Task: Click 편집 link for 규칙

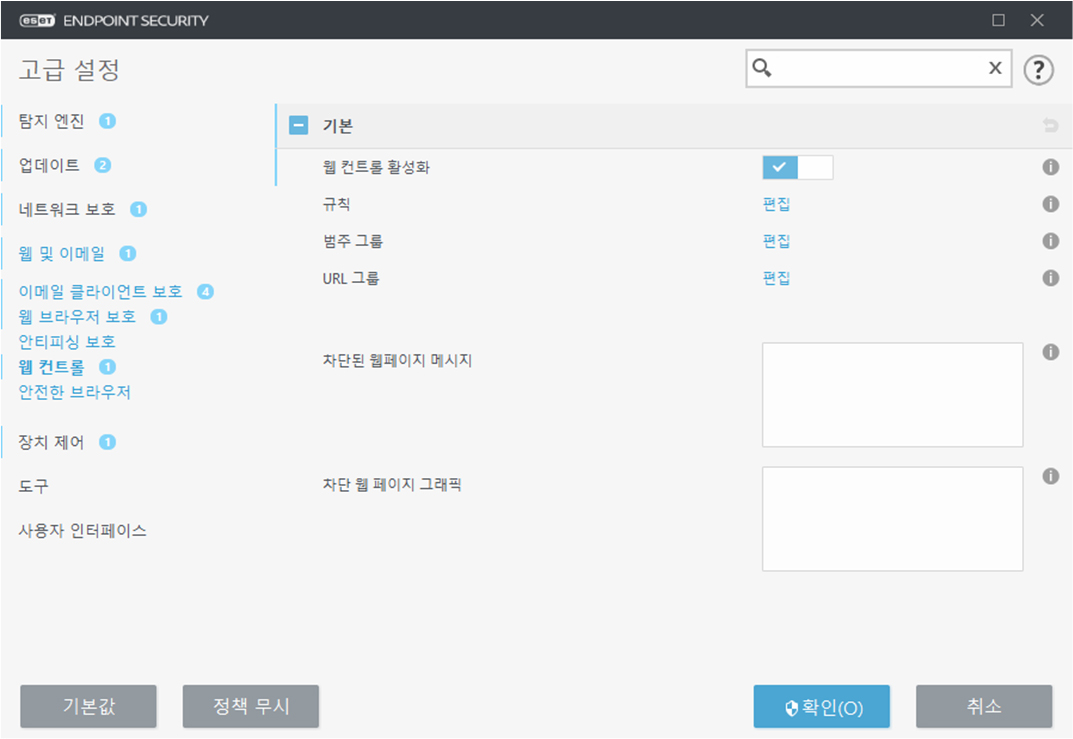Action: click(776, 204)
